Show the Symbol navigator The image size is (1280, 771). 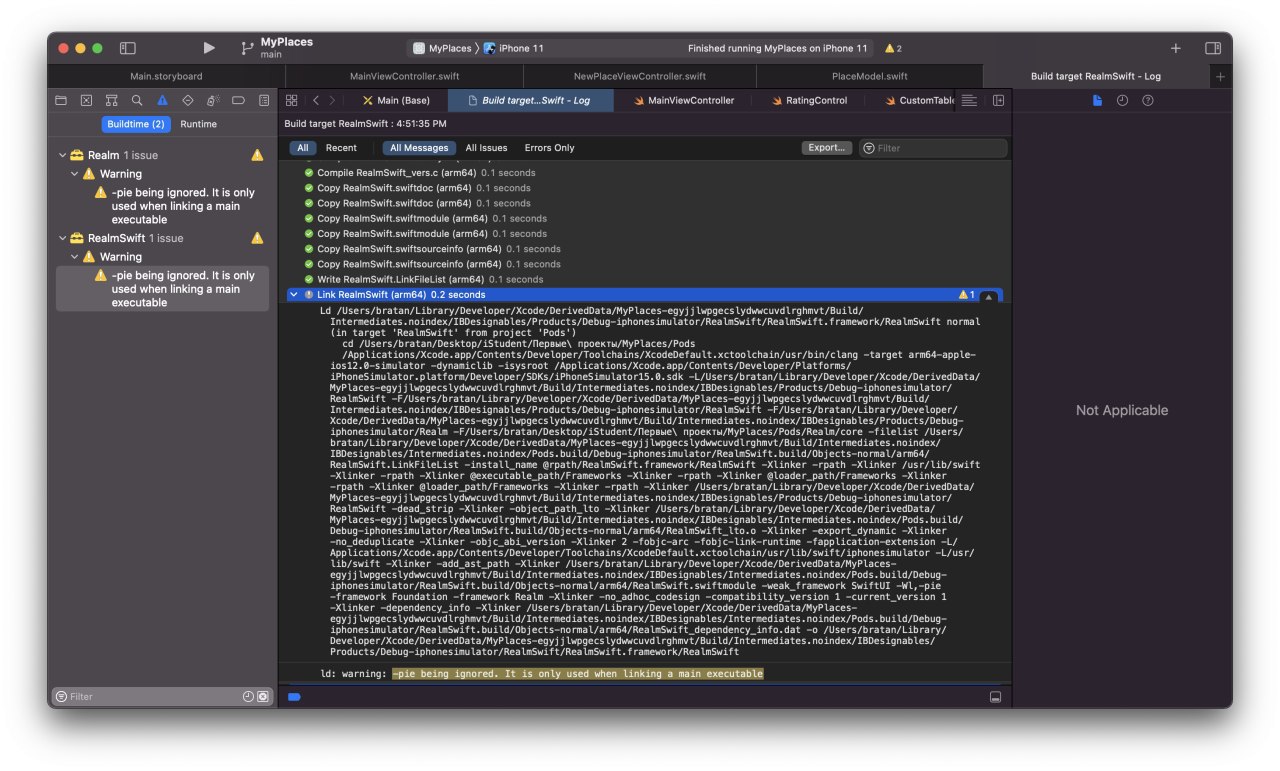click(x=111, y=100)
